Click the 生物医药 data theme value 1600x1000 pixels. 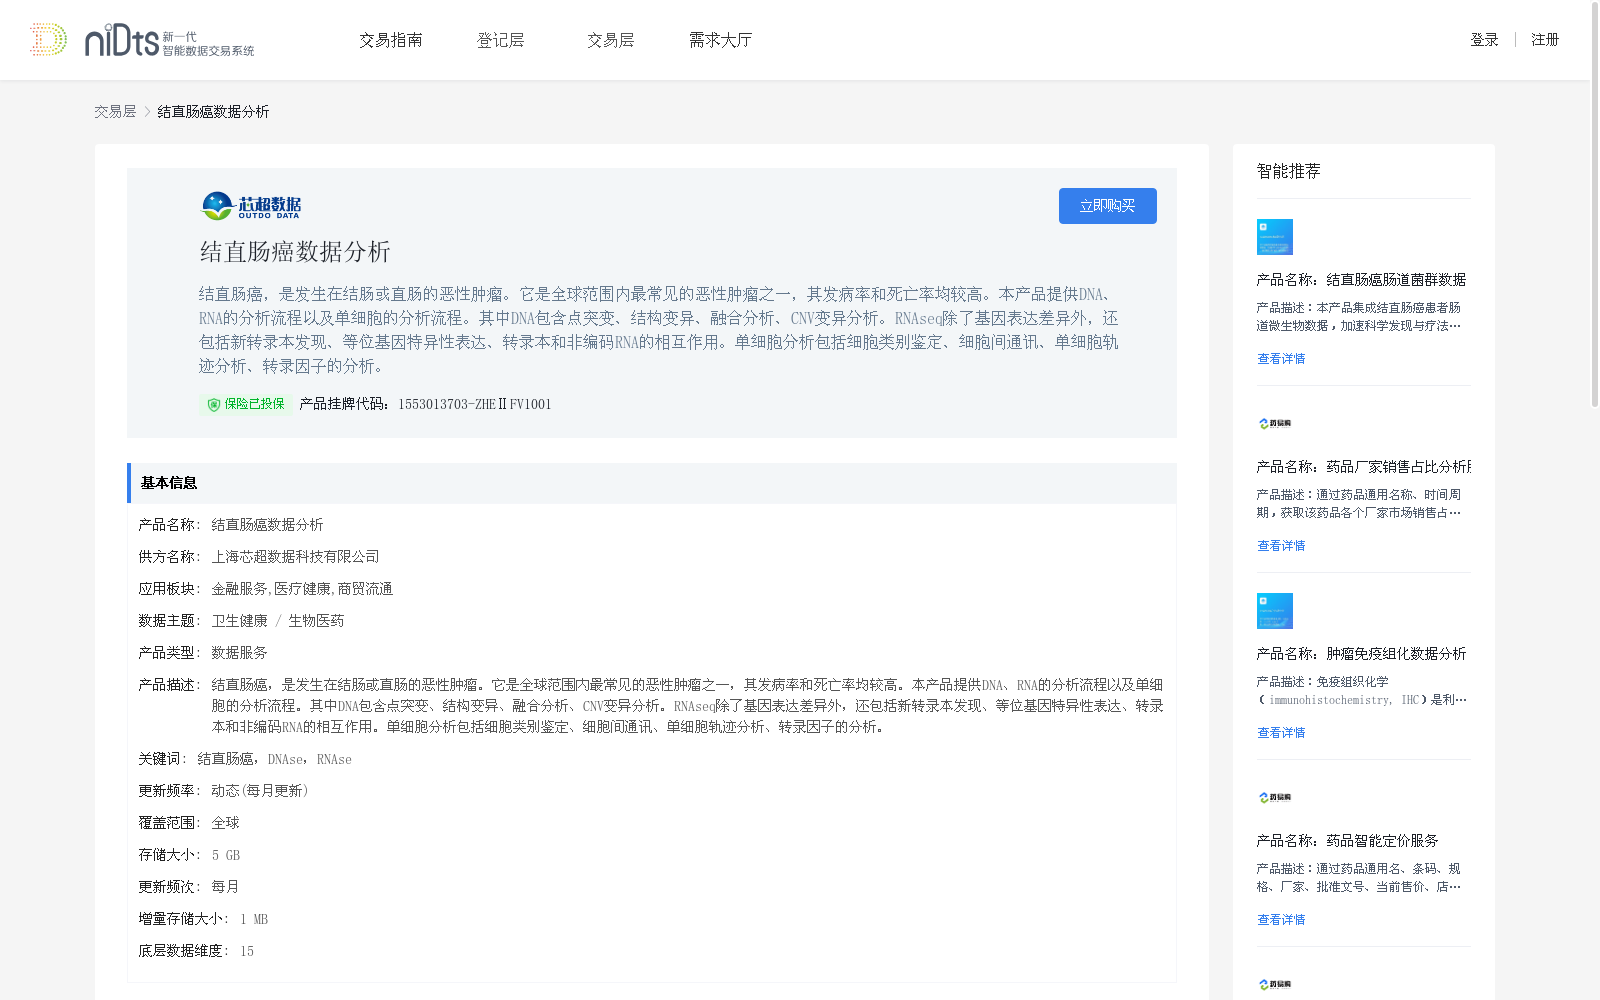pyautogui.click(x=316, y=621)
